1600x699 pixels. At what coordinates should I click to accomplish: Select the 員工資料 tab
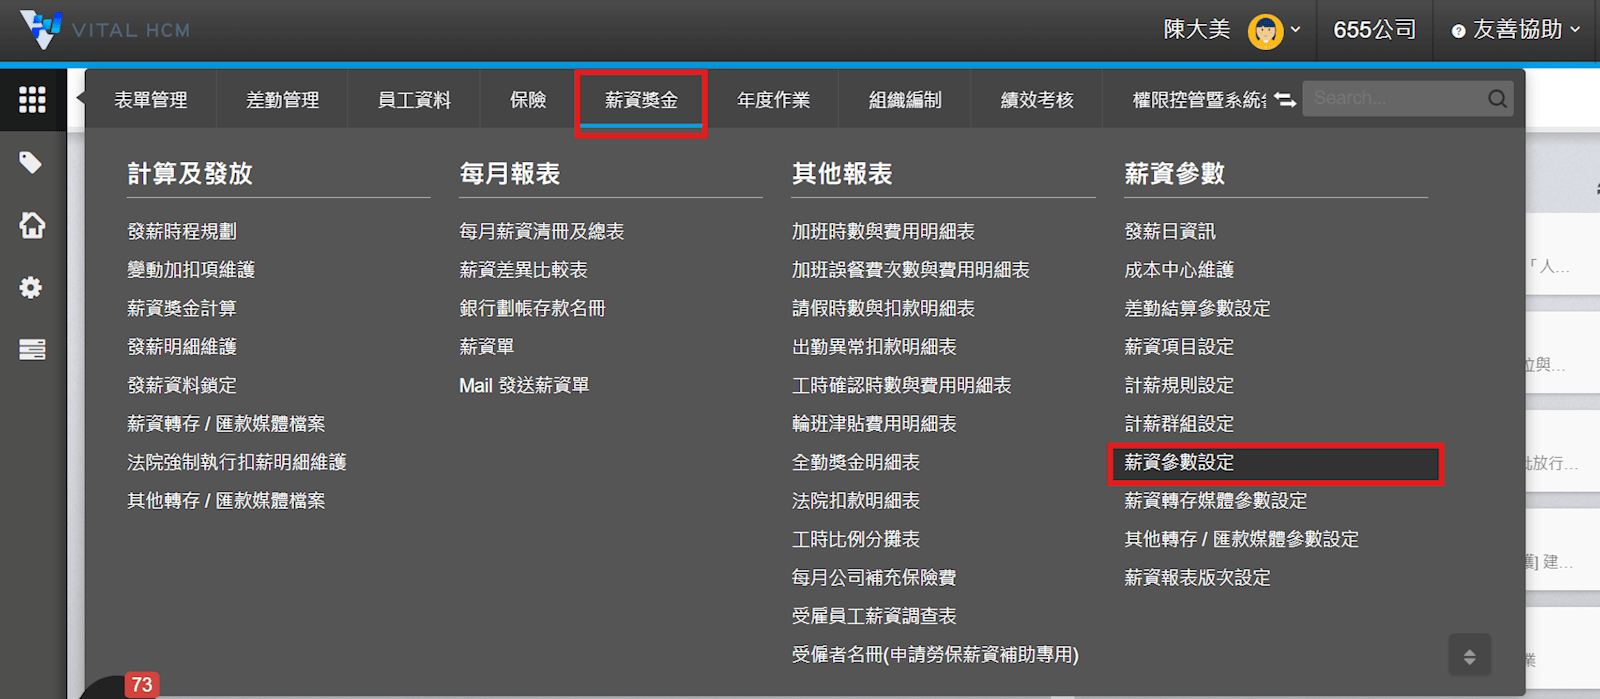coord(414,100)
